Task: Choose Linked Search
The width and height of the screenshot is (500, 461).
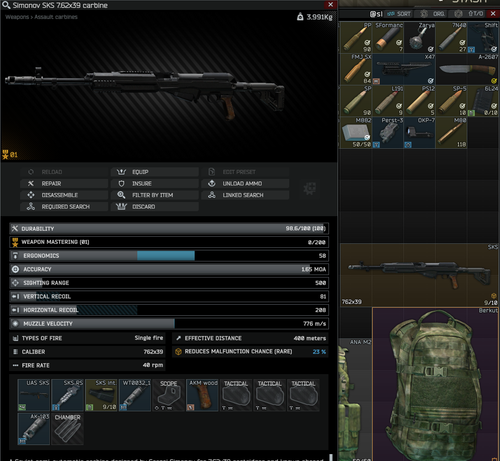Action: click(245, 195)
